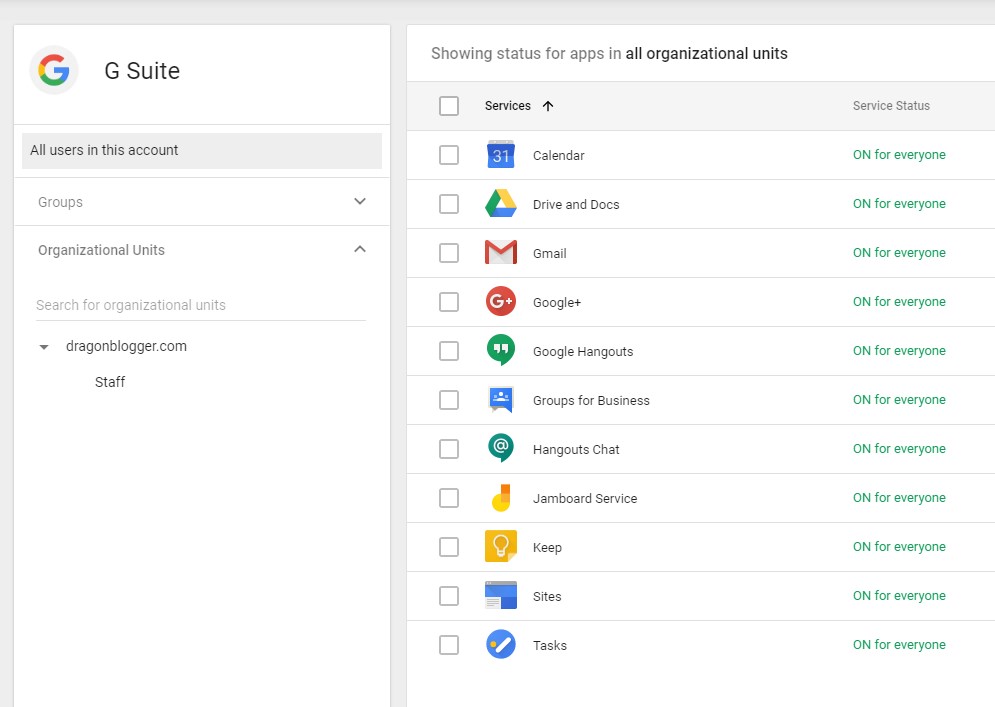
Task: Click Hangouts Chat ON for everyone status
Action: pos(899,449)
